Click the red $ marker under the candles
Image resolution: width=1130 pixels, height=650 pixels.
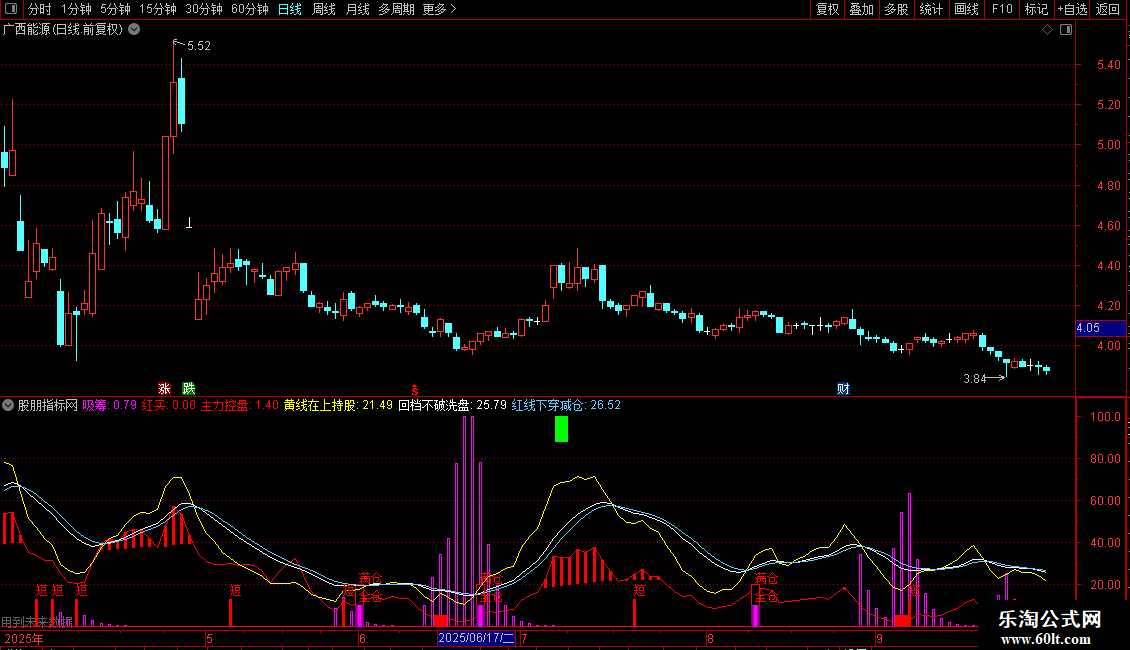(x=414, y=388)
